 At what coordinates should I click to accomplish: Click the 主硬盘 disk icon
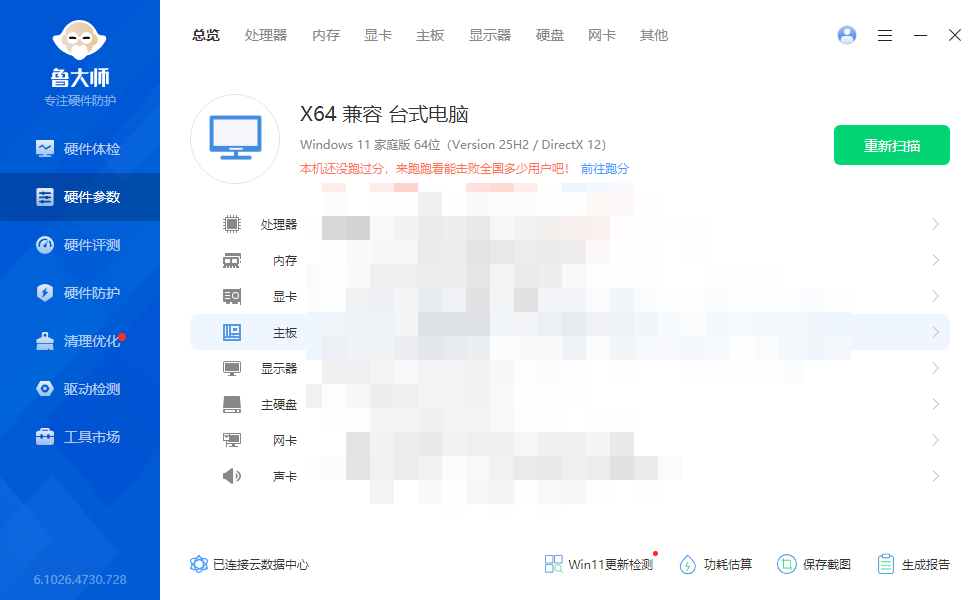[232, 404]
